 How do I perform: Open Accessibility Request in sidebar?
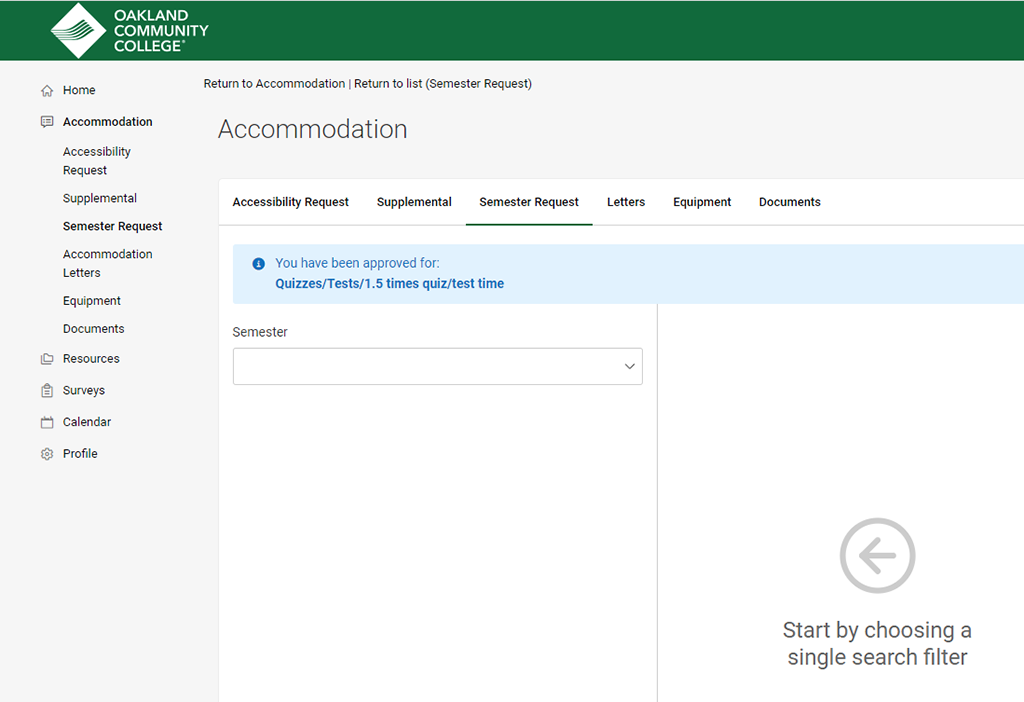[x=97, y=161]
